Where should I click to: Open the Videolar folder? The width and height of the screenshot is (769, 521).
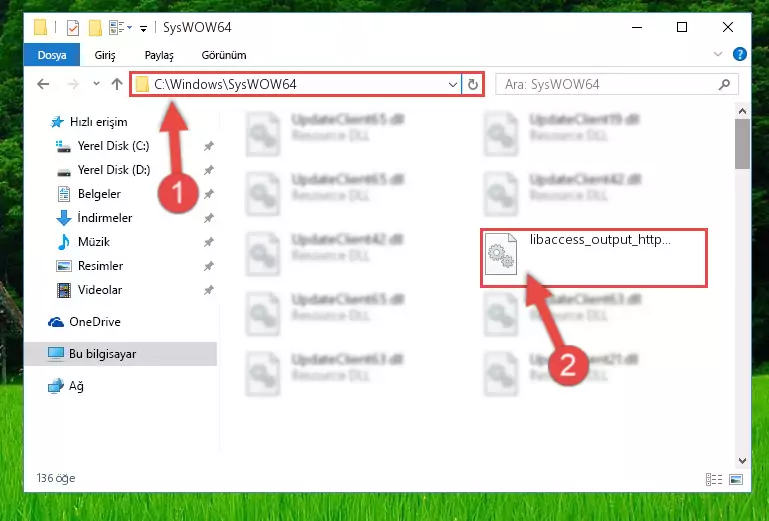point(89,290)
